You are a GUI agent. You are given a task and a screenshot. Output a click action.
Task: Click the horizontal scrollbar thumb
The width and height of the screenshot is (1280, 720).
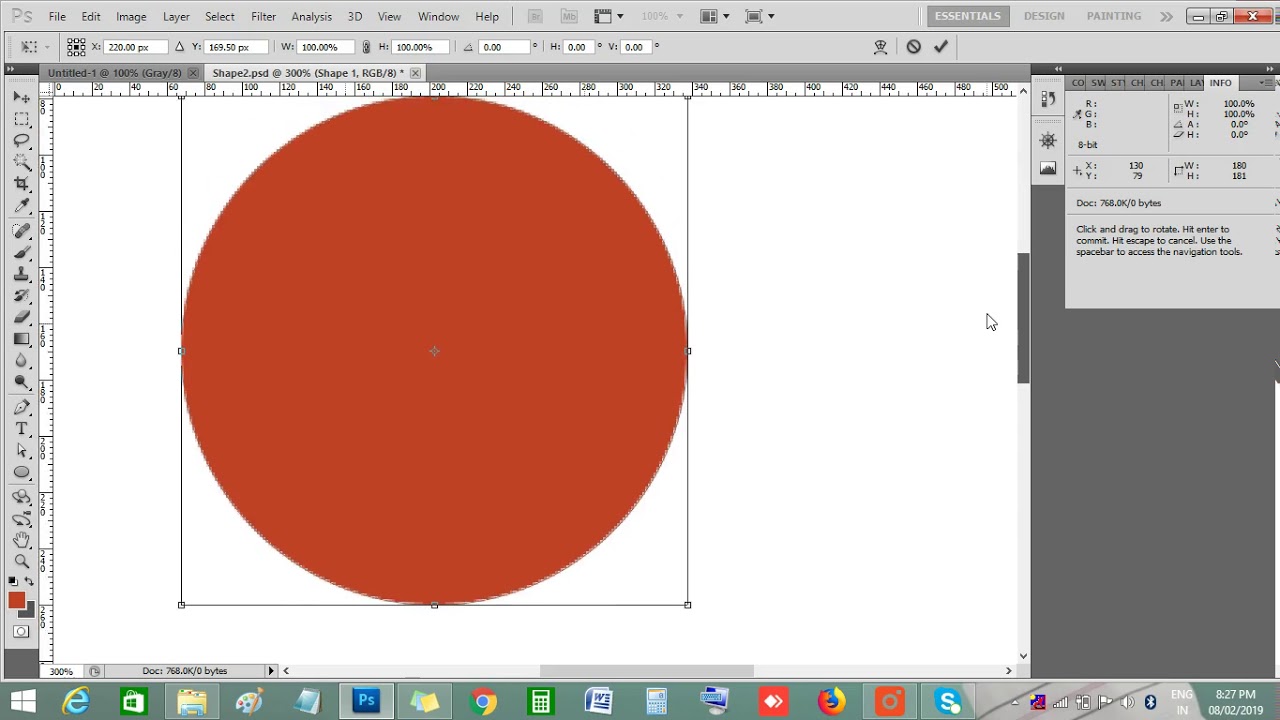click(646, 671)
